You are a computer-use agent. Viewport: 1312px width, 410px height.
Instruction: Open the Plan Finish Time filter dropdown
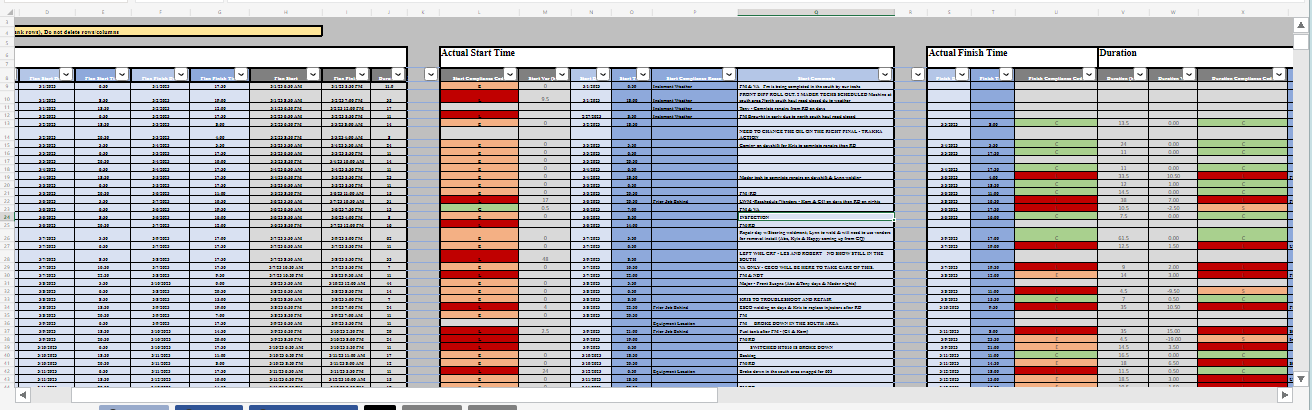tap(240, 74)
